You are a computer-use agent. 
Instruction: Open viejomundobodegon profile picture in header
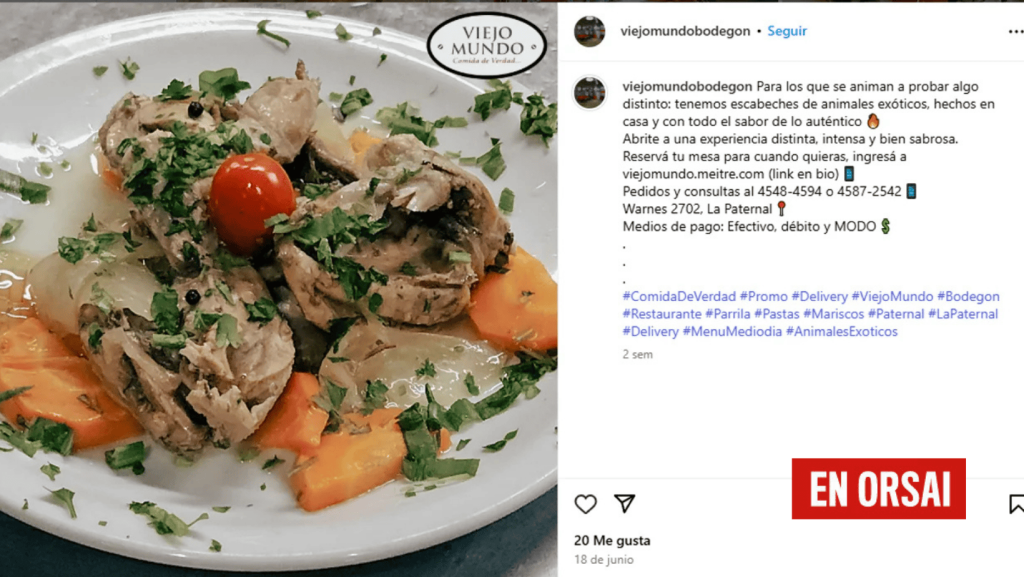(589, 31)
